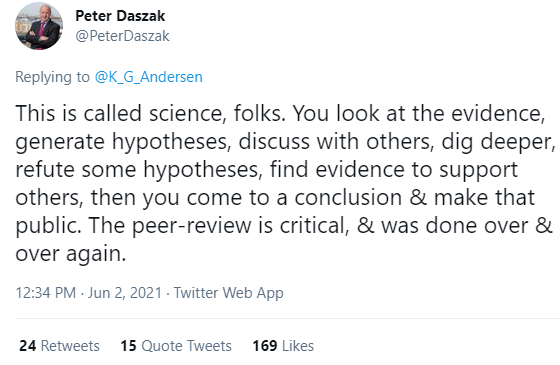View the 15 Quote Tweets list

(176, 346)
